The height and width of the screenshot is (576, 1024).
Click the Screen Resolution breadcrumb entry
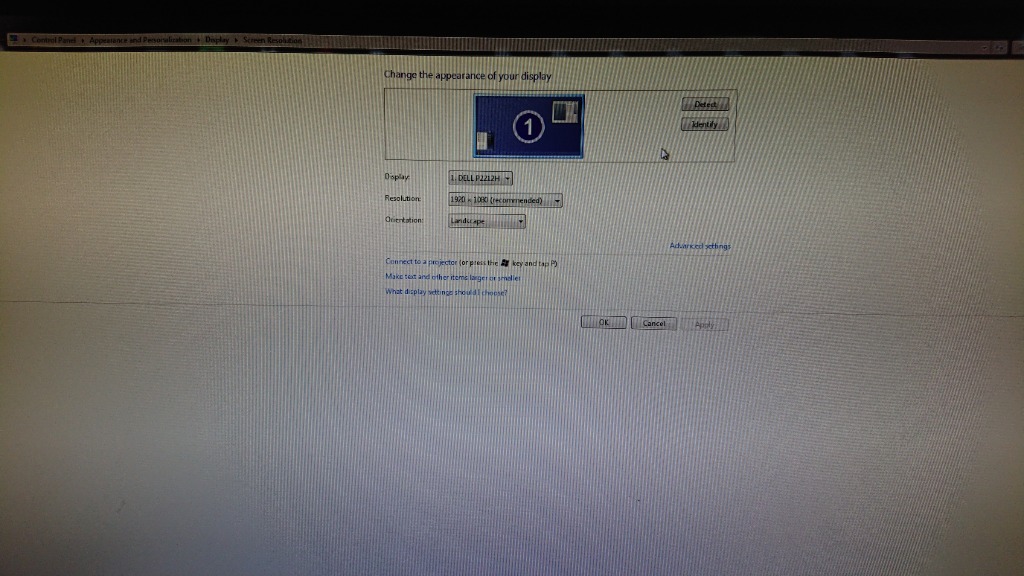point(271,40)
